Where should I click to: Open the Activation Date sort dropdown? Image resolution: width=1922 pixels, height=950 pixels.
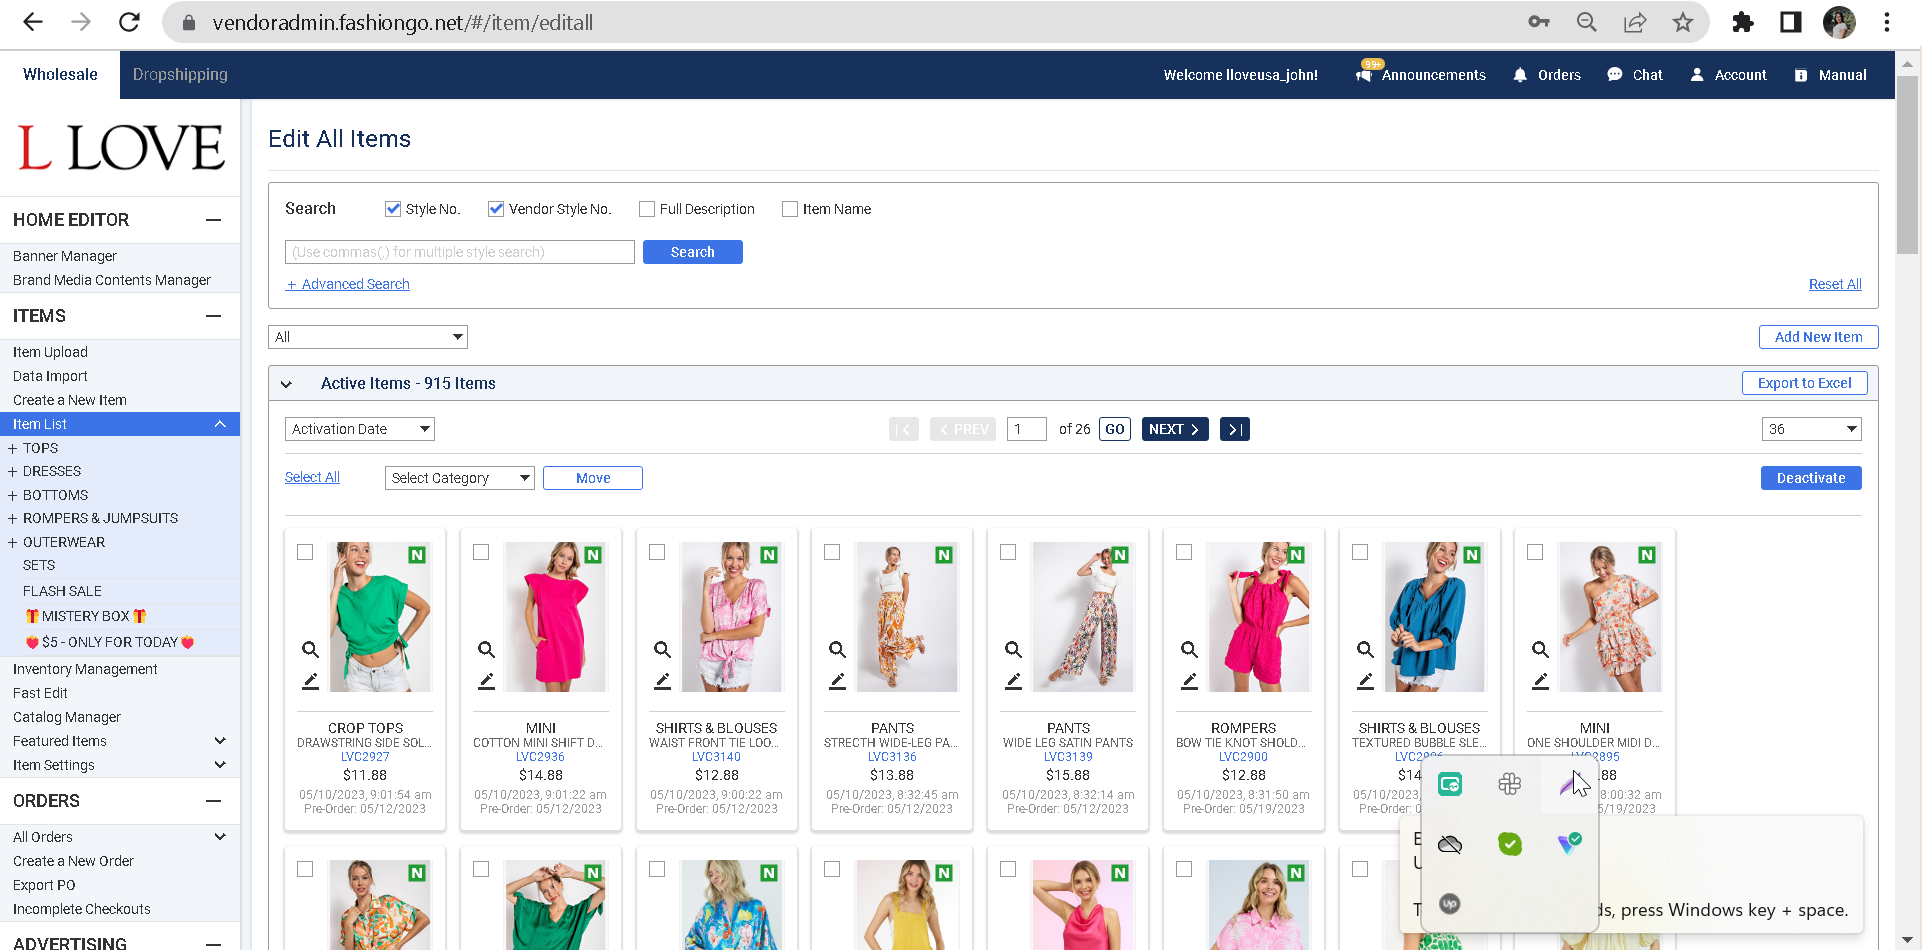pos(360,429)
